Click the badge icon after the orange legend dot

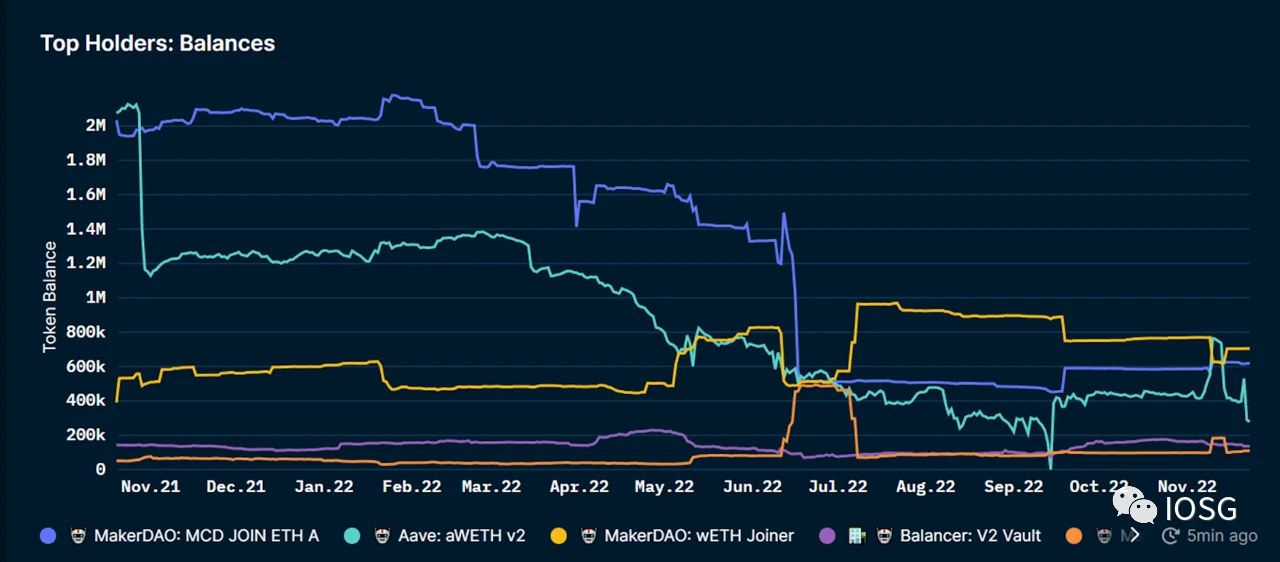(x=1103, y=536)
